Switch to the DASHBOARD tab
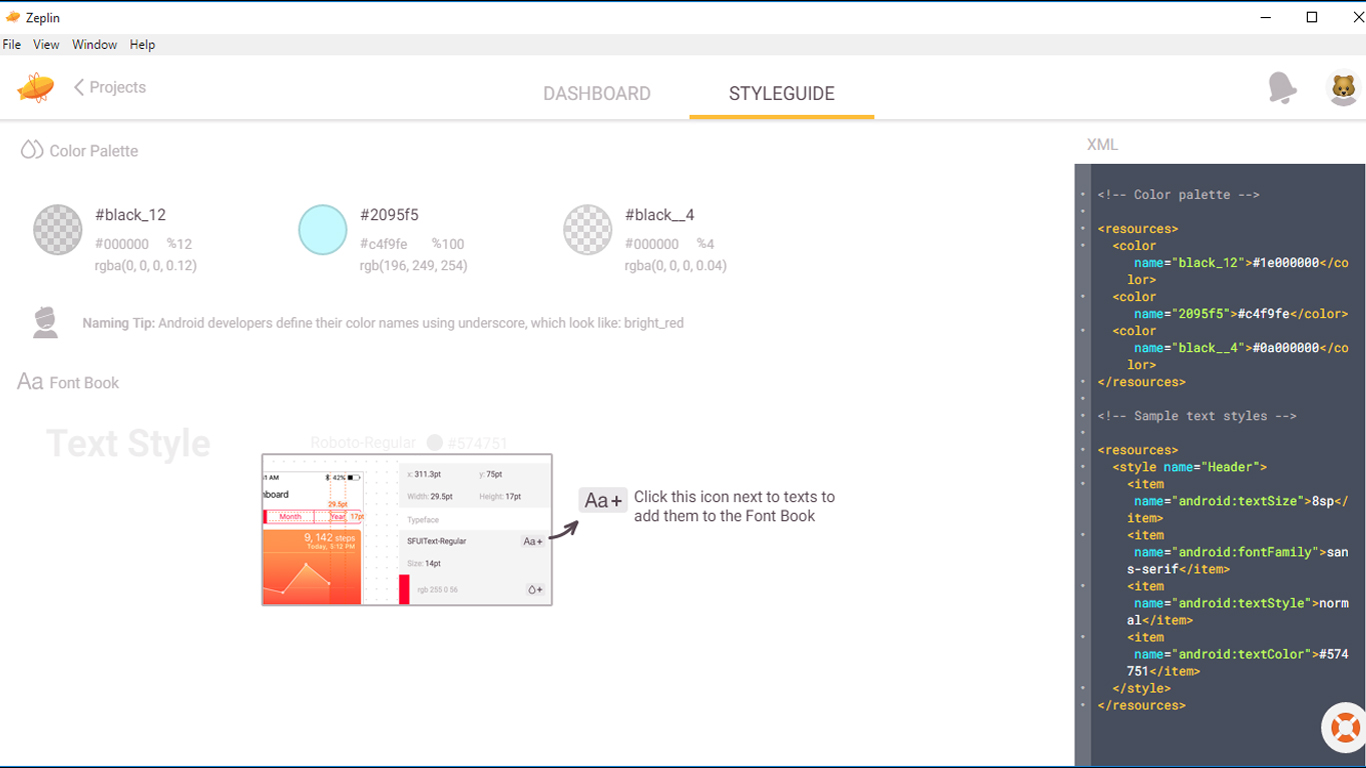The image size is (1366, 768). (597, 93)
